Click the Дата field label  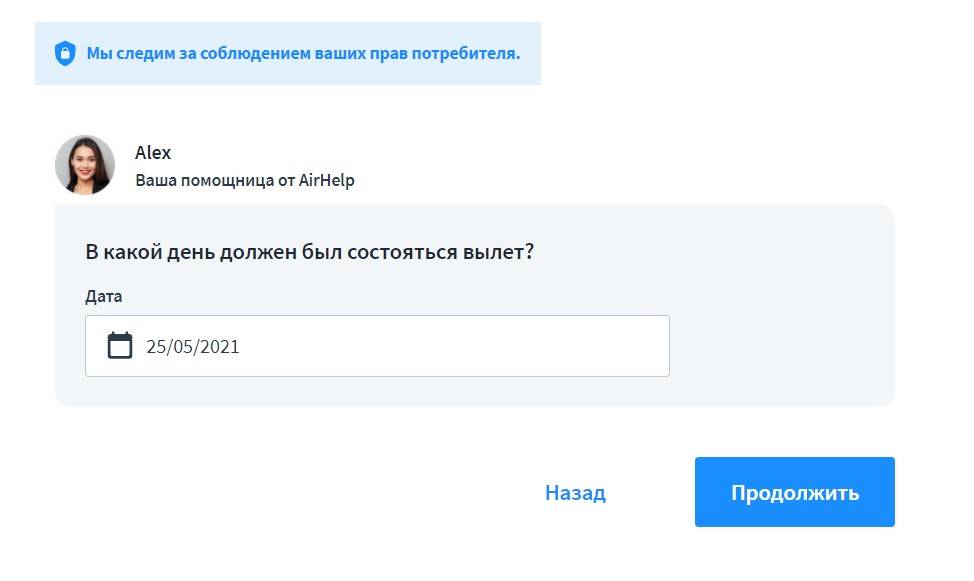(x=104, y=296)
